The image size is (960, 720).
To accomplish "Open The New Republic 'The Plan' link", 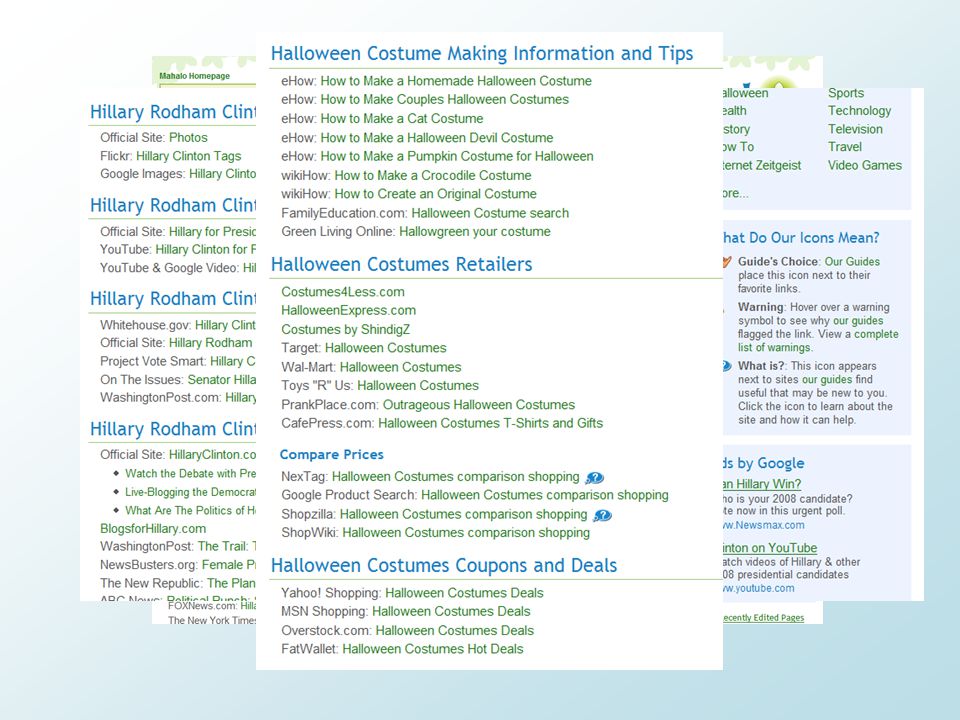I will click(x=231, y=583).
